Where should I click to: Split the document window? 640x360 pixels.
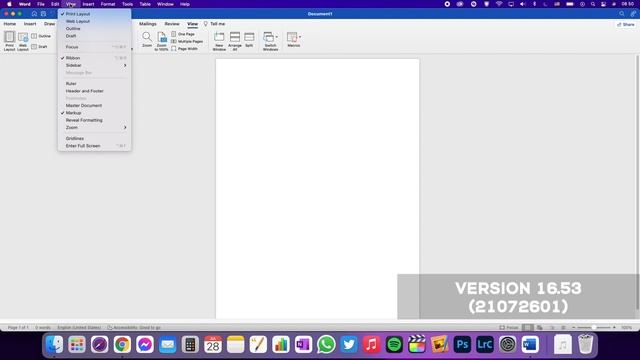click(x=249, y=40)
